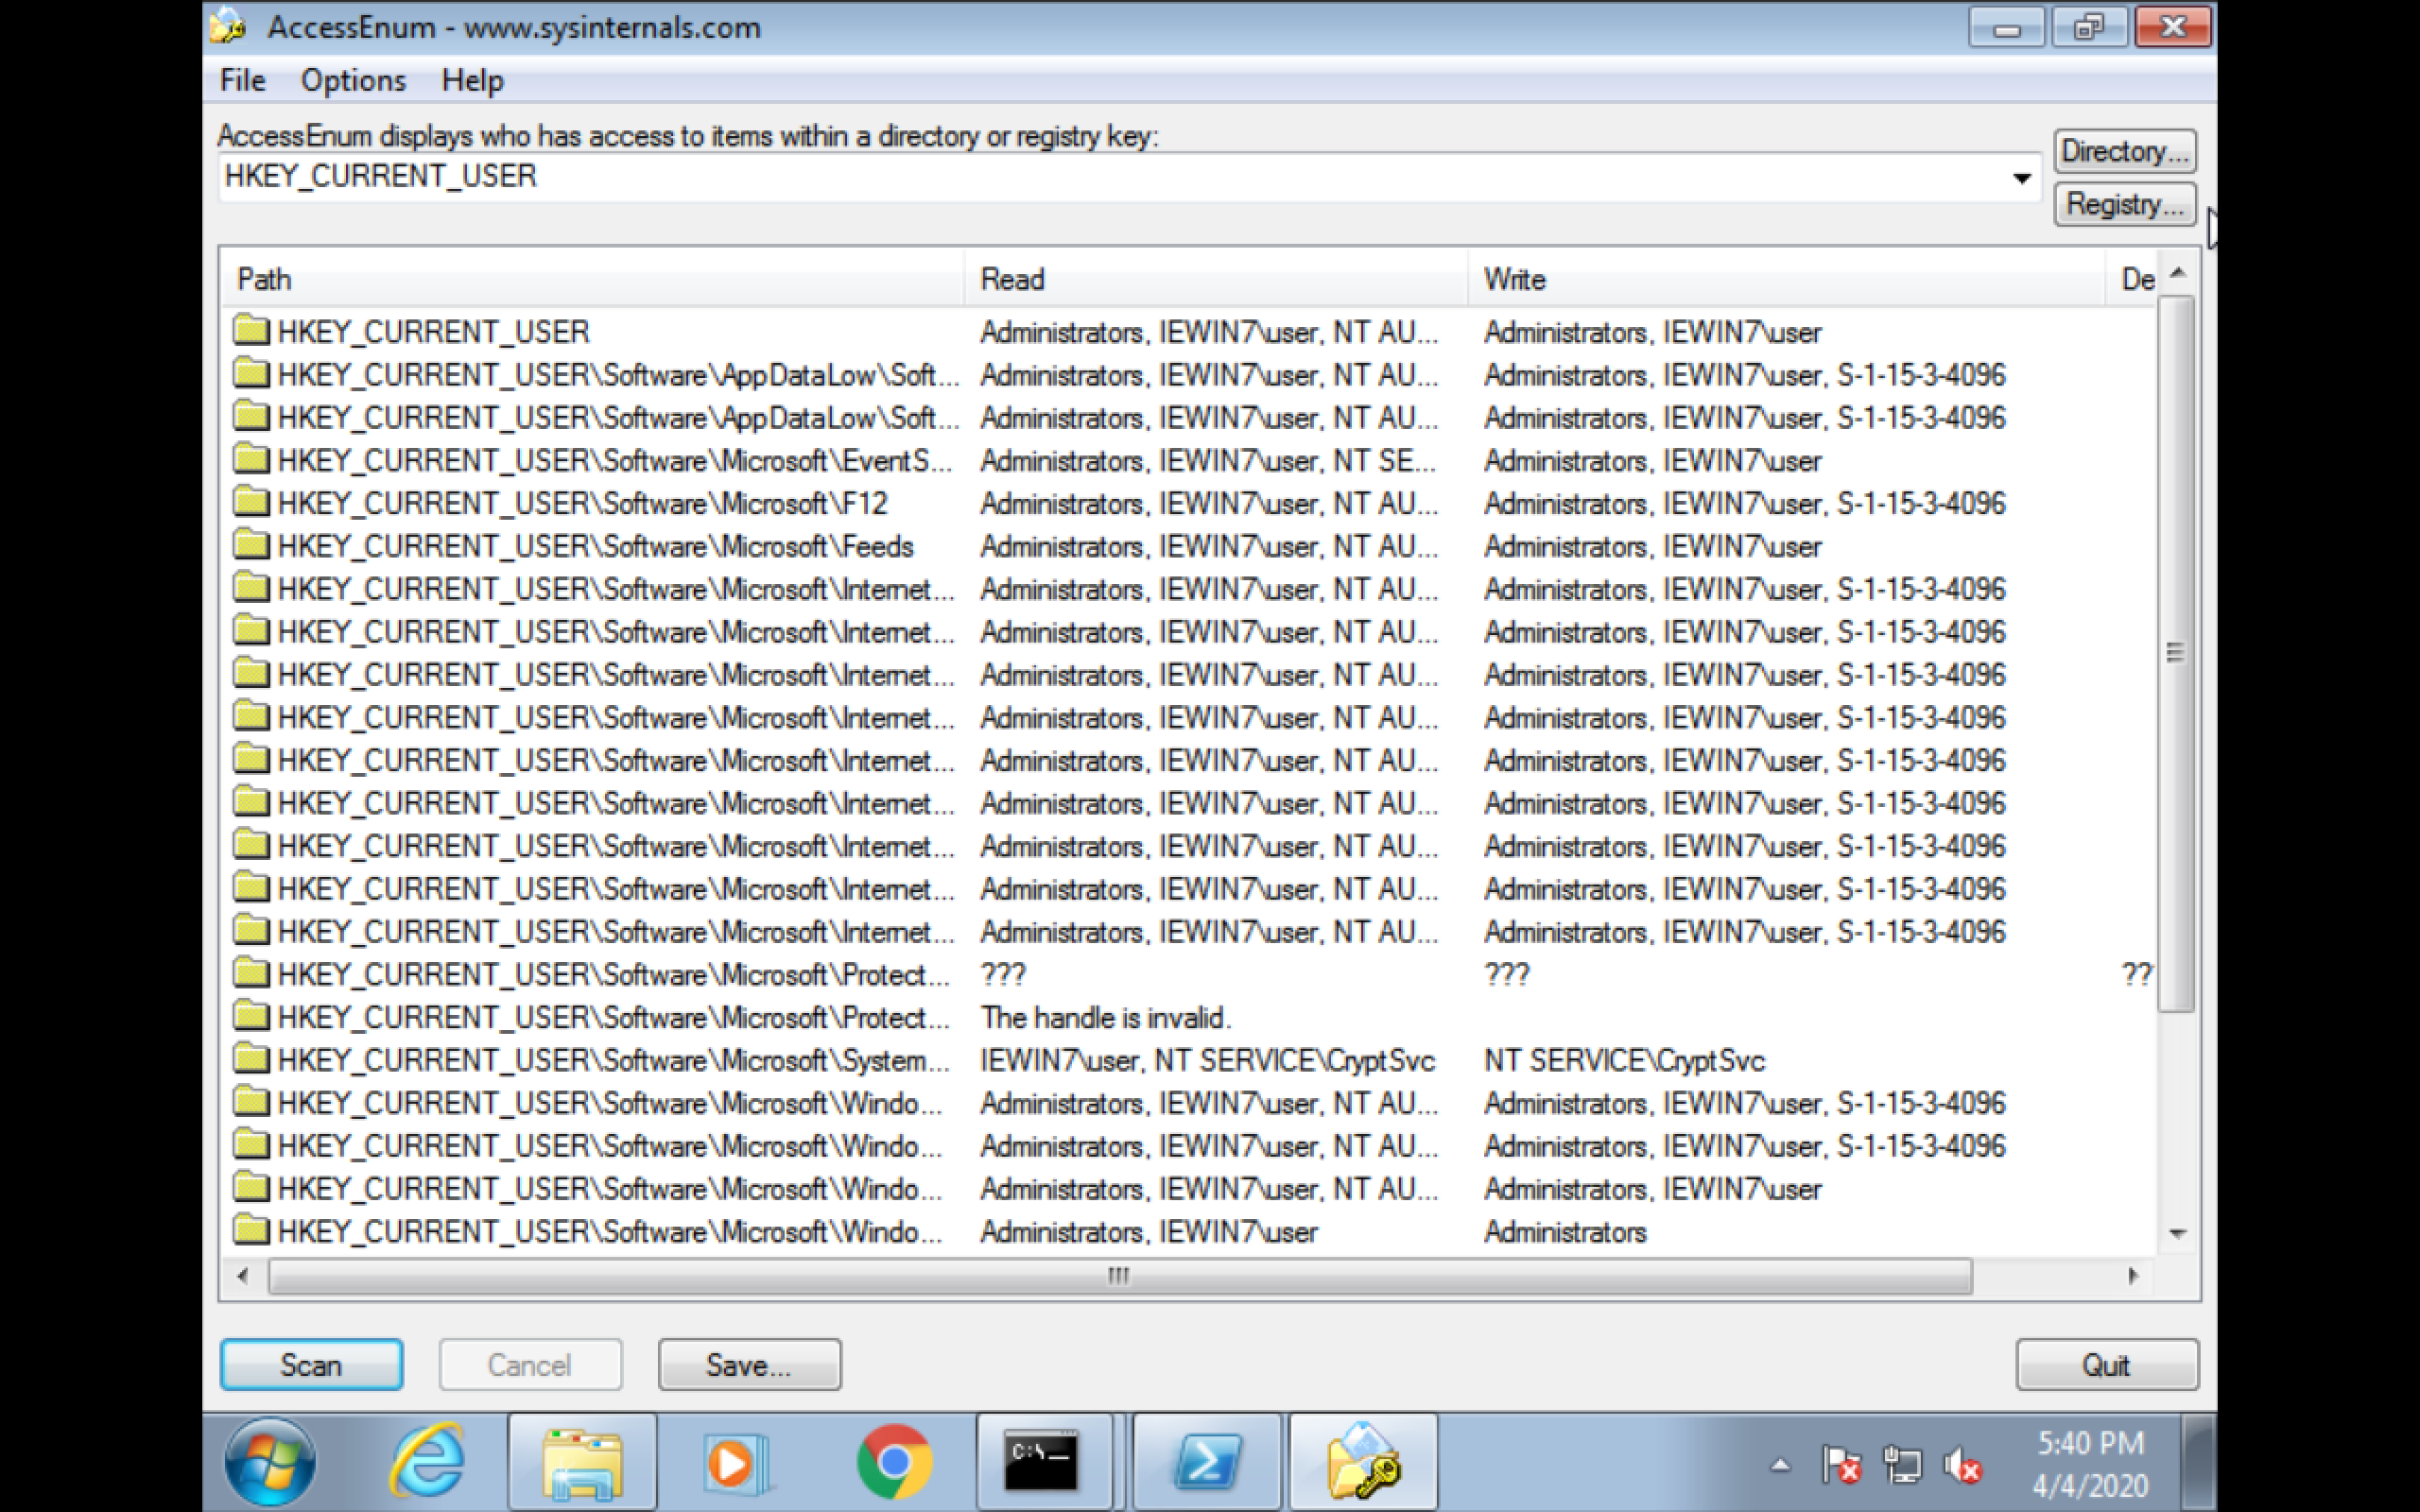Open Windows Media Player from taskbar

[x=737, y=1461]
